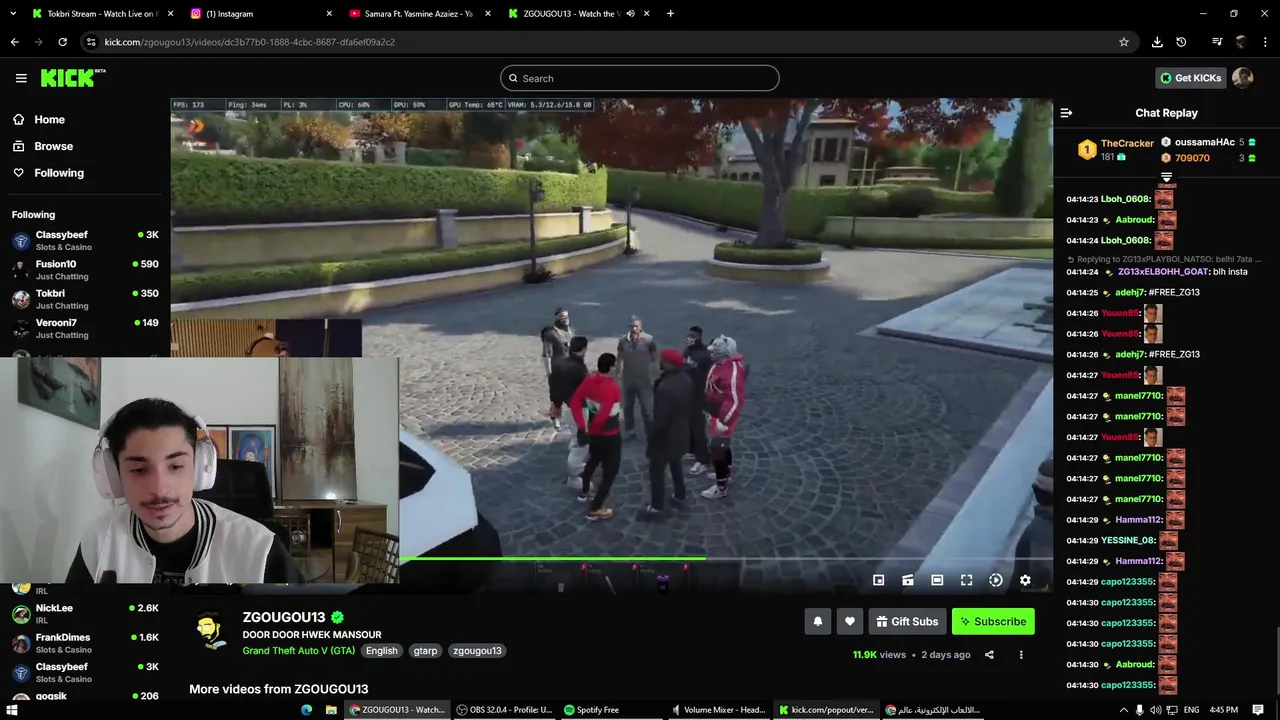Click the gtarp tag
This screenshot has height=720, width=1280.
(x=426, y=650)
